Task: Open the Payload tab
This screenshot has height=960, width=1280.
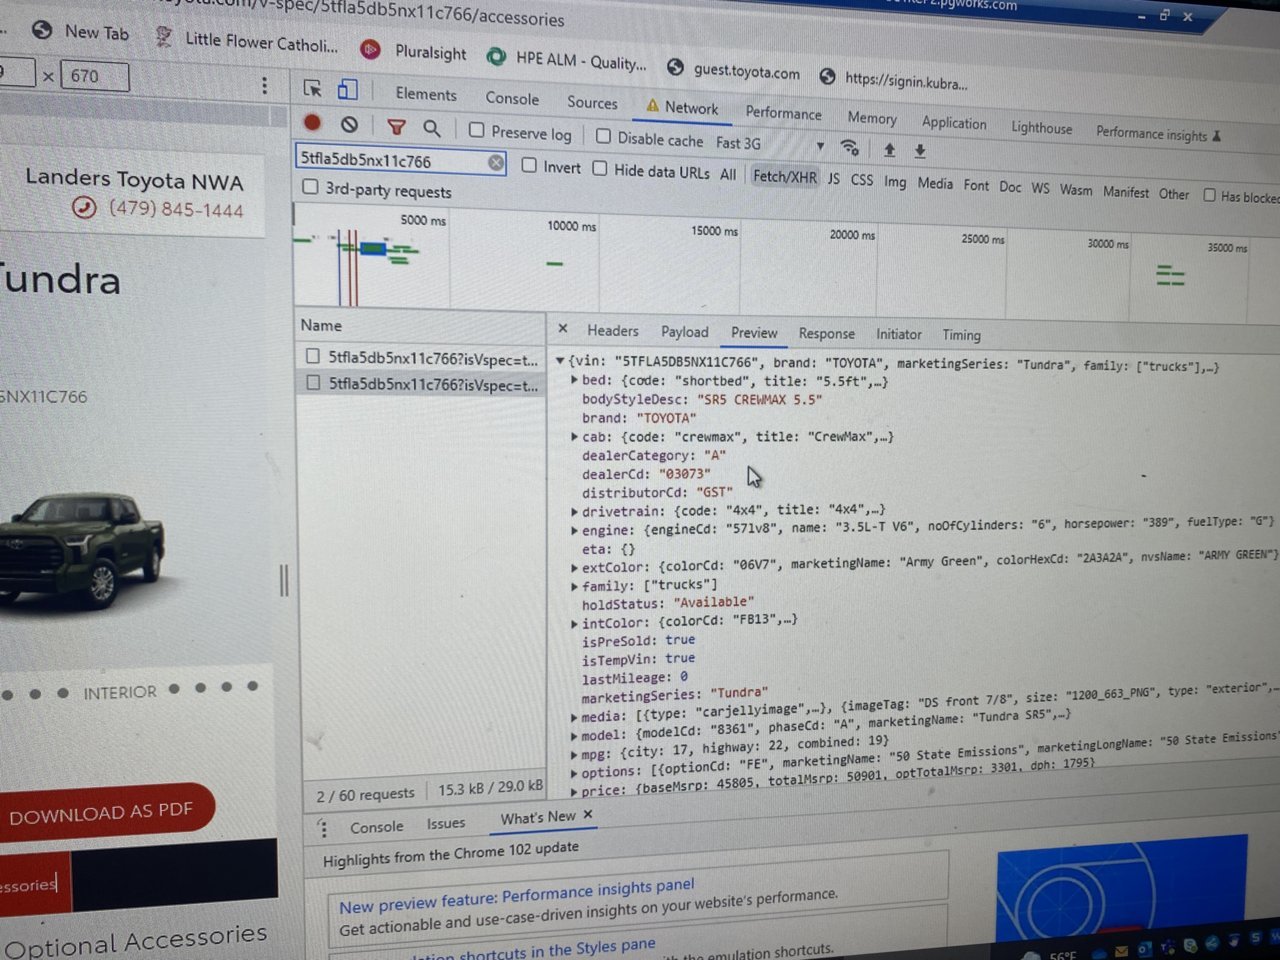Action: pos(684,331)
